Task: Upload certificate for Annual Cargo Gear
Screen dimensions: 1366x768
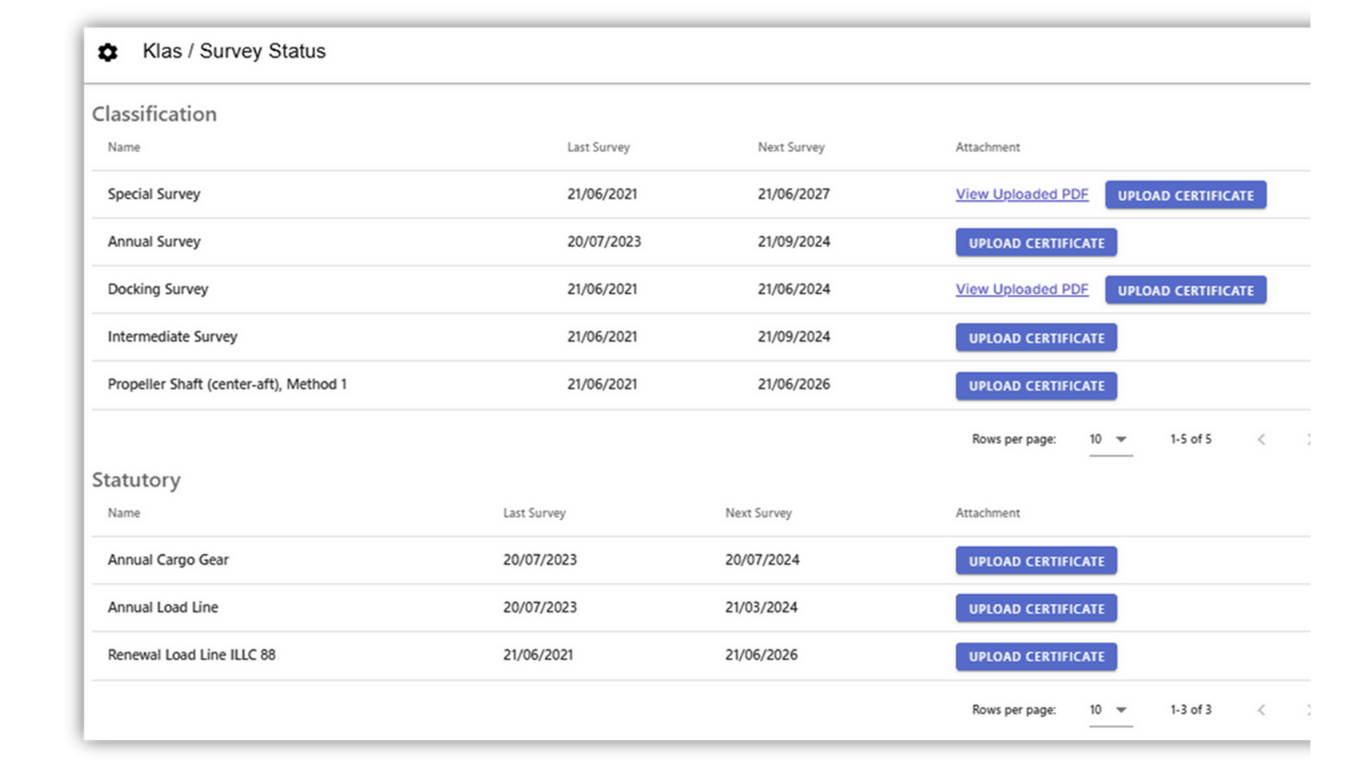Action: click(1036, 561)
